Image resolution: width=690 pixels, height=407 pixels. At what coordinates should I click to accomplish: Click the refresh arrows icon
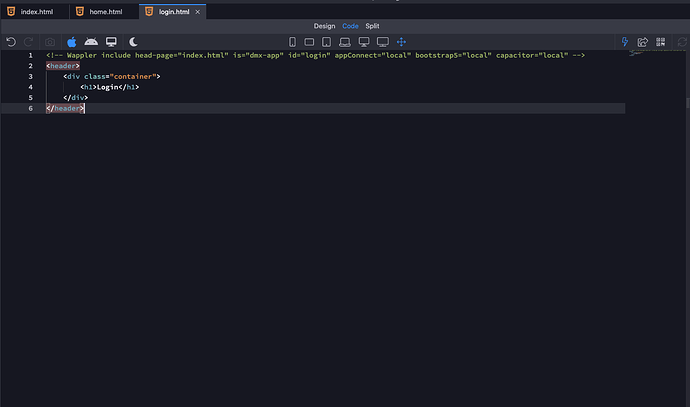pyautogui.click(x=682, y=42)
